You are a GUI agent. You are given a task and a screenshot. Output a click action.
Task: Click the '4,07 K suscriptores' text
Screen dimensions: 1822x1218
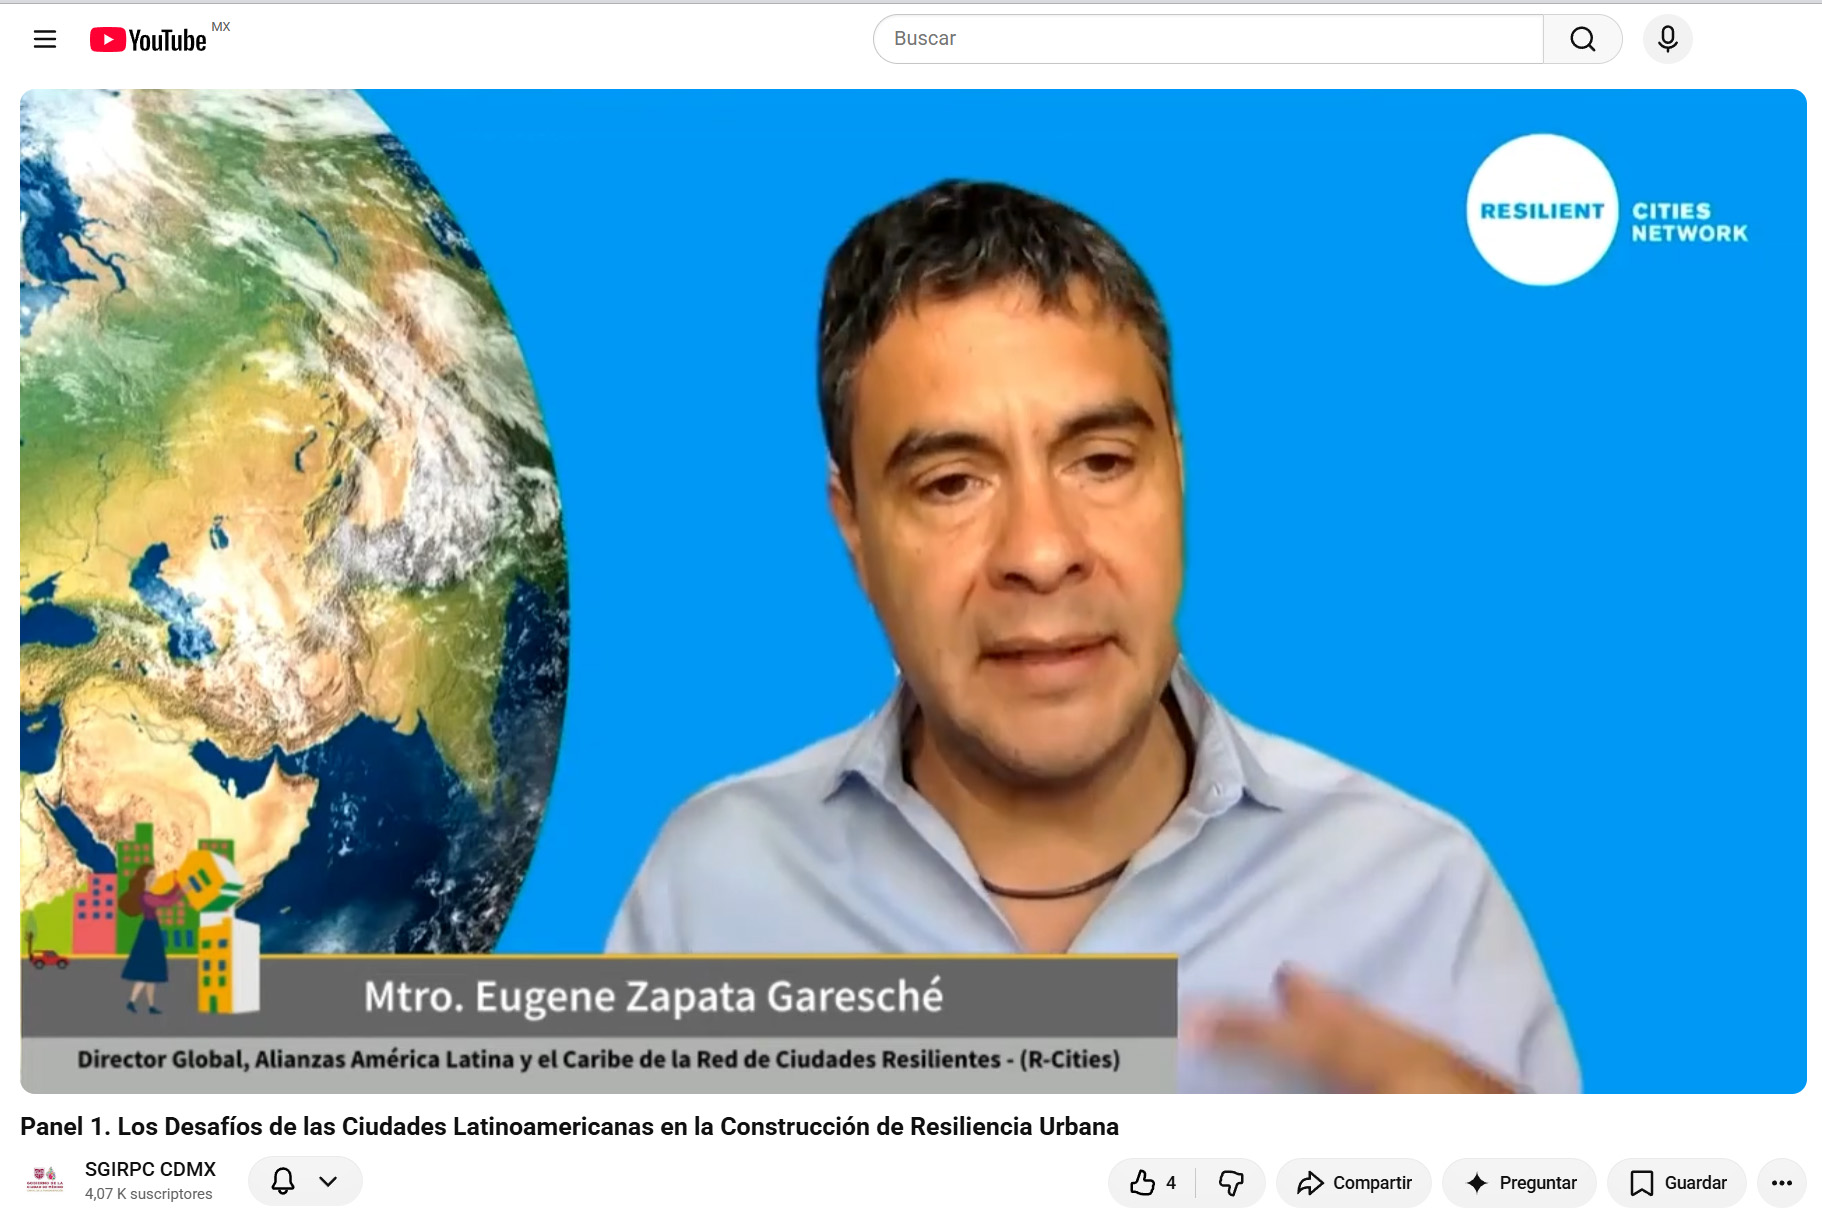pos(149,1194)
